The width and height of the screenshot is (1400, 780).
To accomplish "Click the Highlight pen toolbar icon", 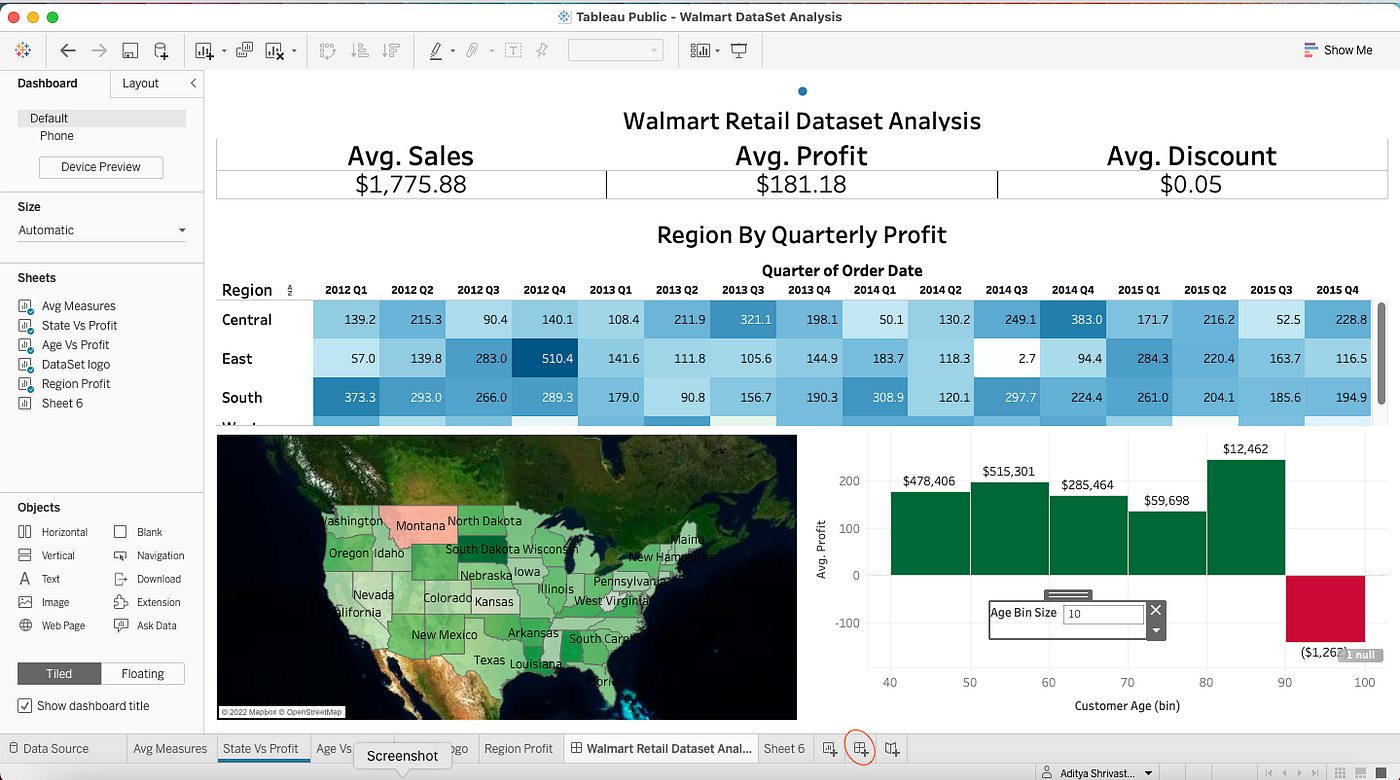I will (x=438, y=50).
